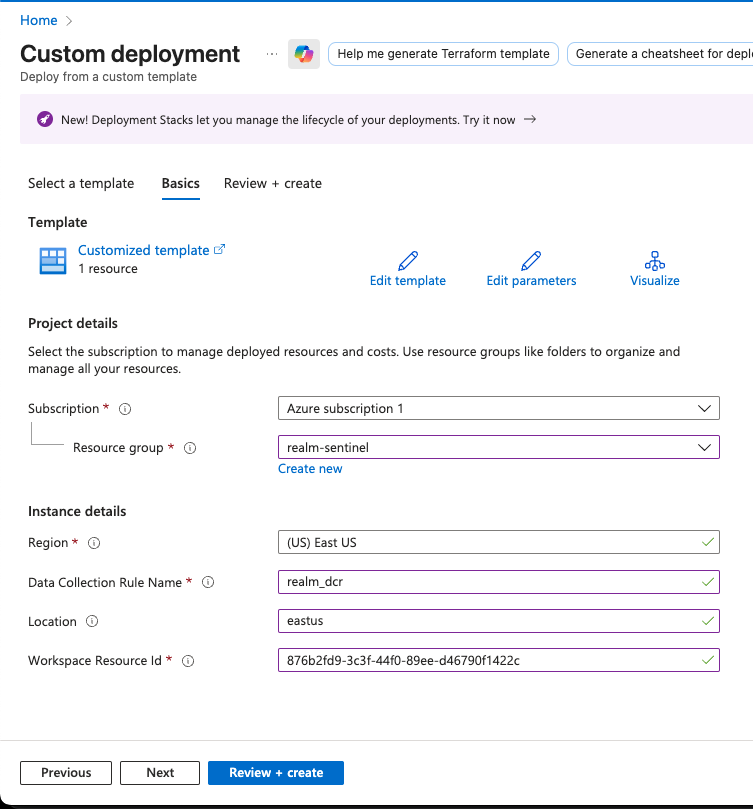Open the Customized template link
Image resolution: width=753 pixels, height=809 pixels.
tap(143, 250)
